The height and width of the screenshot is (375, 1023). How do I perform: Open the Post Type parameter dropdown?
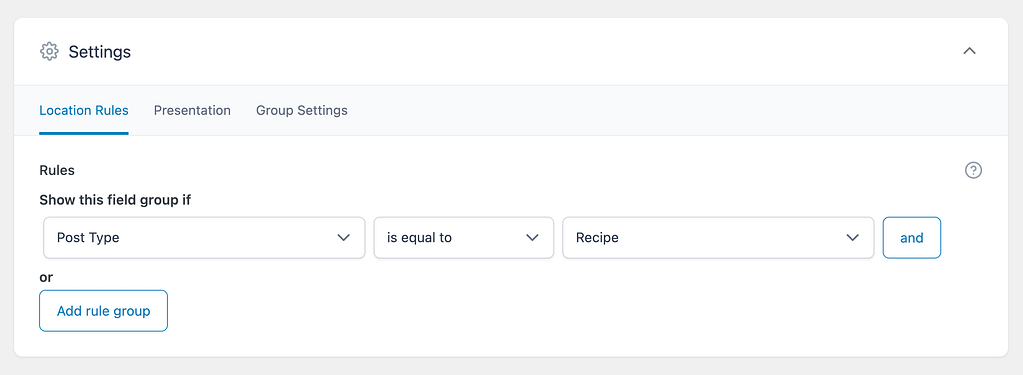coord(204,237)
